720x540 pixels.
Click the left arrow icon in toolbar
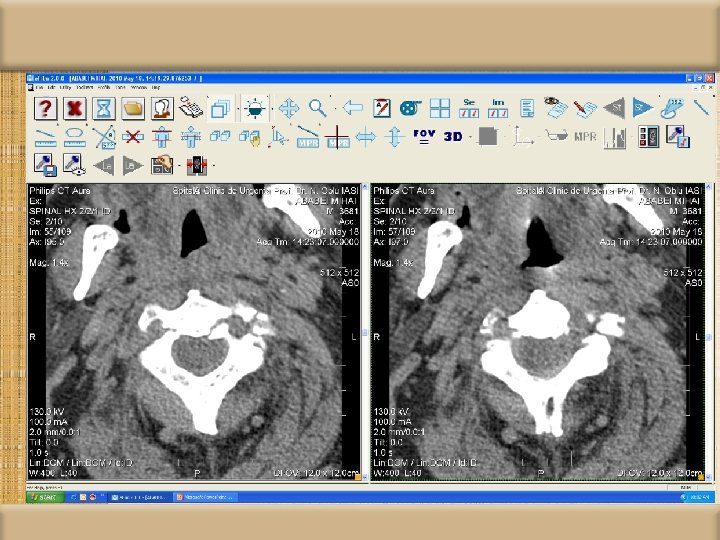coord(353,108)
